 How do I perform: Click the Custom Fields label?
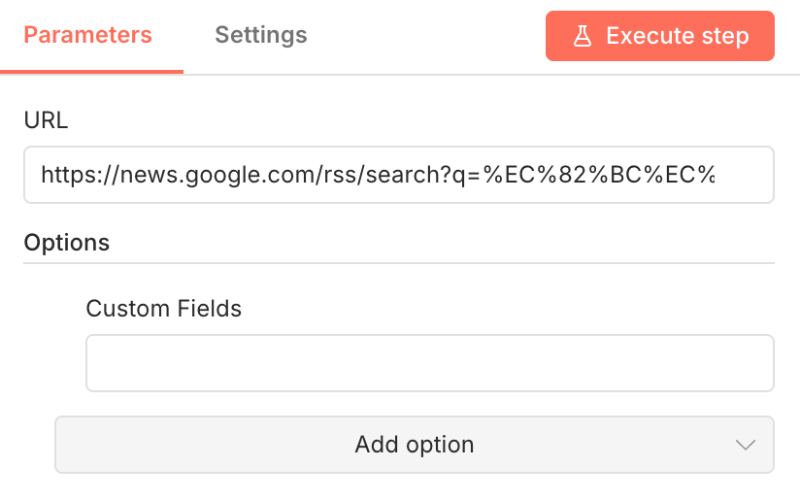point(164,308)
